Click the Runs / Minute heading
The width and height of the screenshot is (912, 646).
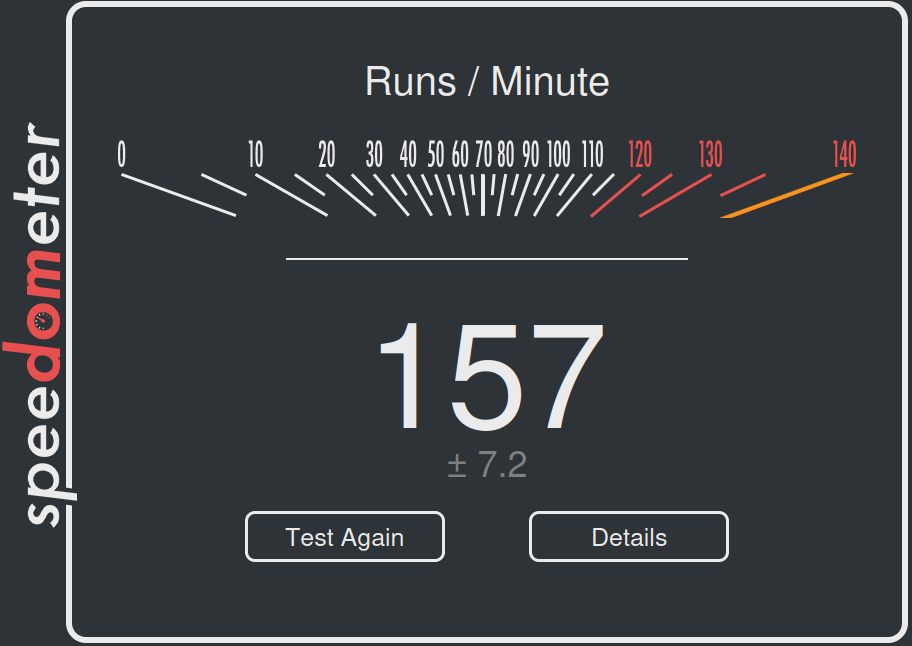coord(487,81)
